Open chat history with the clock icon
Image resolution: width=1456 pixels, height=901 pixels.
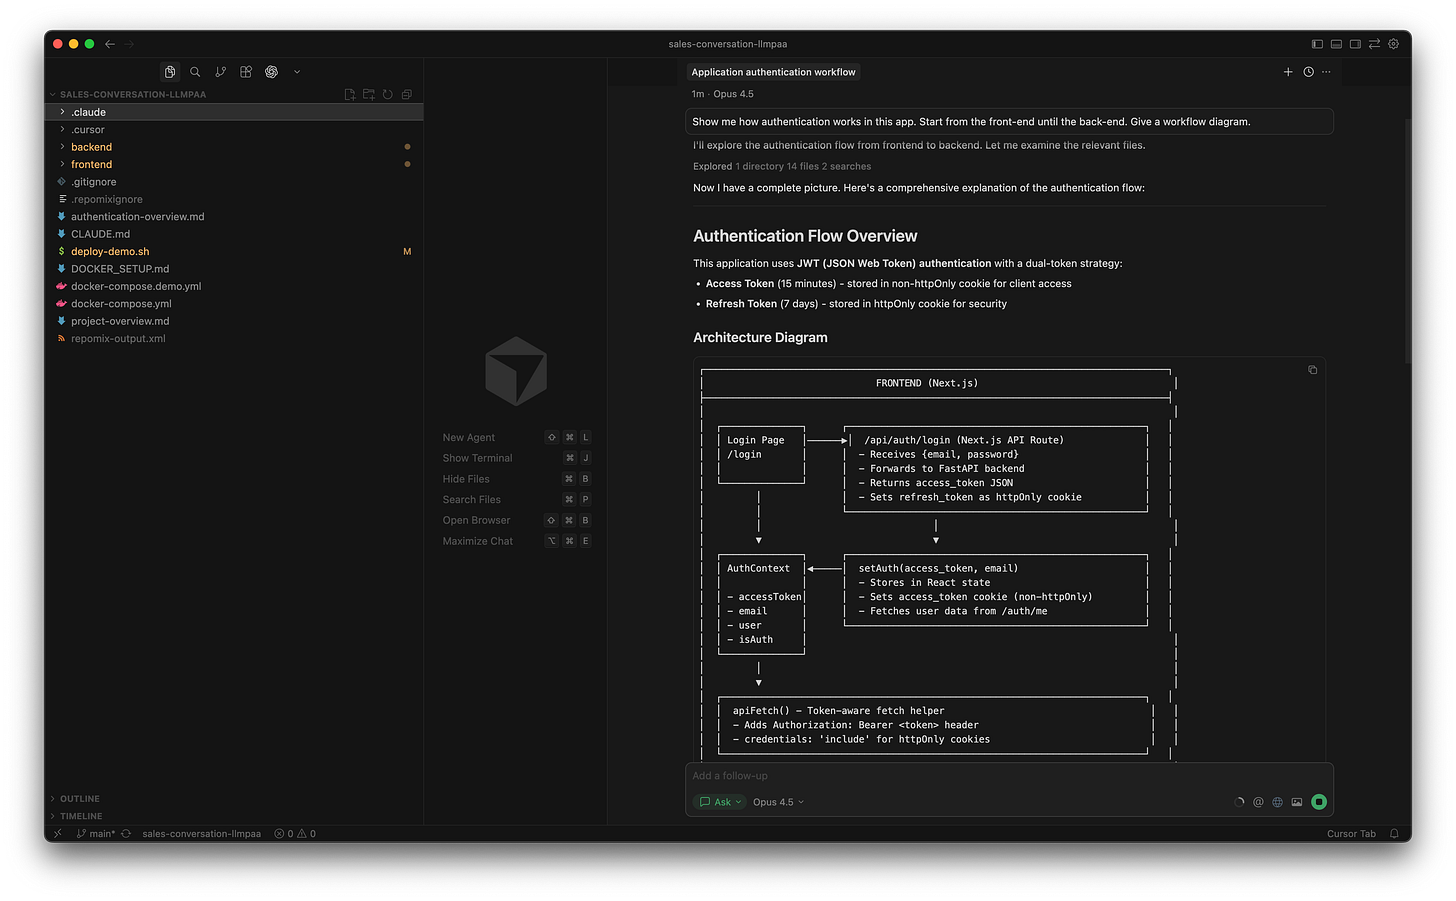coord(1307,71)
